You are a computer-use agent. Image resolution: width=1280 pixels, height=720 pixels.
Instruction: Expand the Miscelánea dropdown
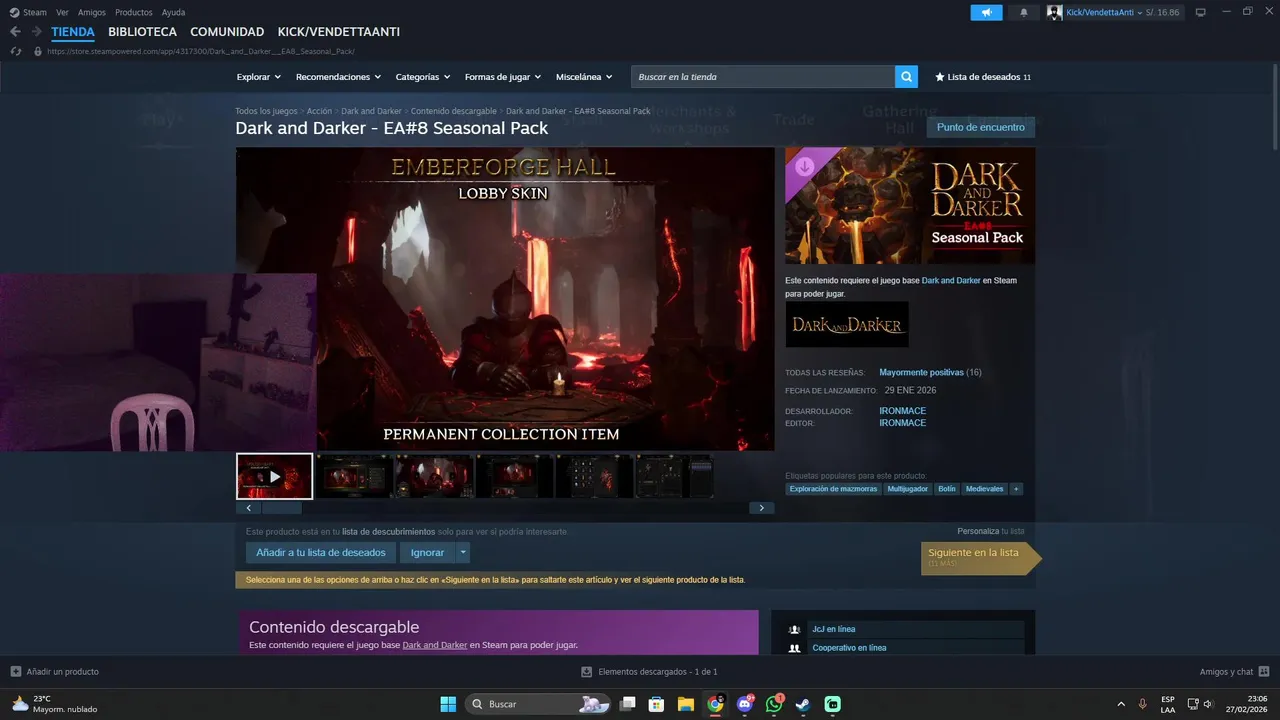(x=585, y=77)
